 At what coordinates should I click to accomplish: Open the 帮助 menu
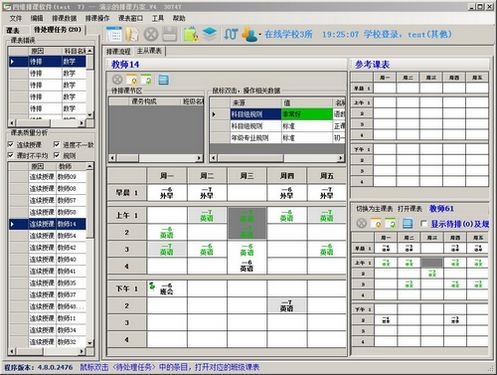(179, 18)
